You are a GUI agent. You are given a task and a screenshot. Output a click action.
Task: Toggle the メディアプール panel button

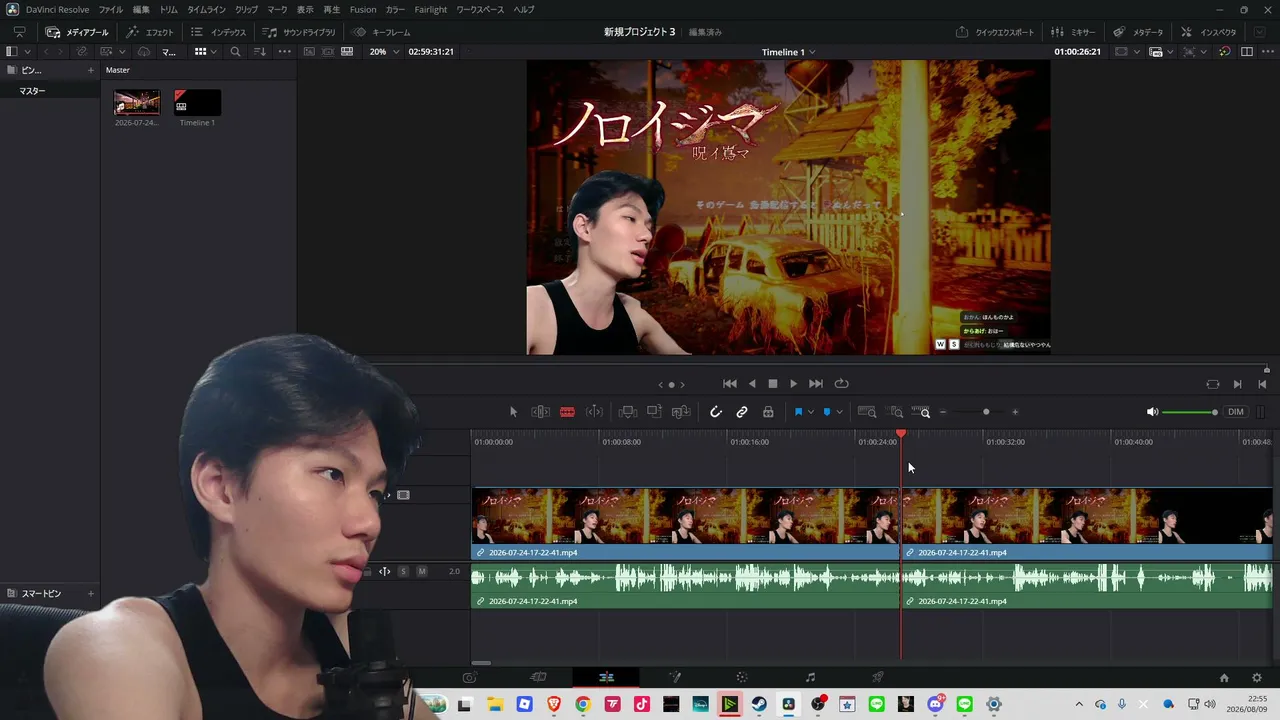tap(77, 32)
